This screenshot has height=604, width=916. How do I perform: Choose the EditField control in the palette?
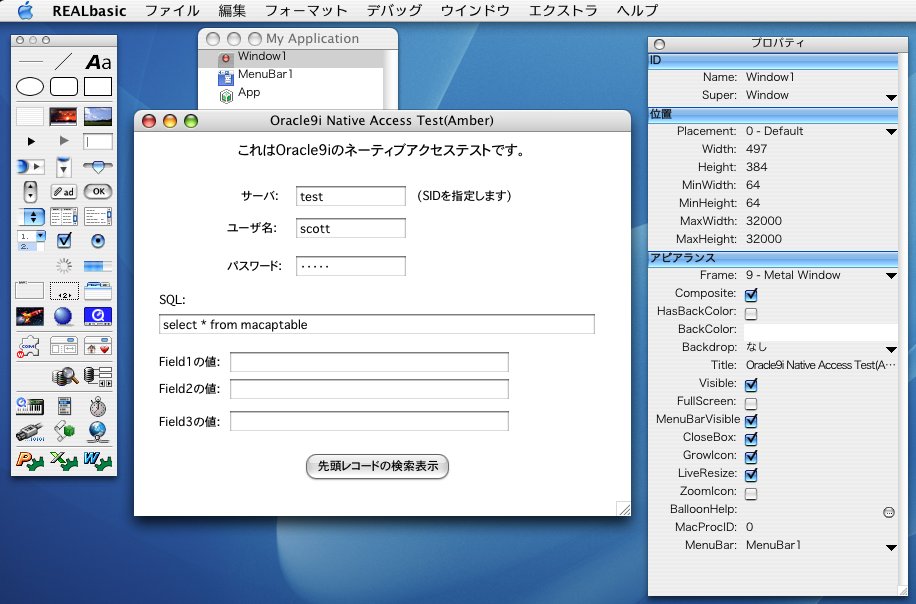98,141
